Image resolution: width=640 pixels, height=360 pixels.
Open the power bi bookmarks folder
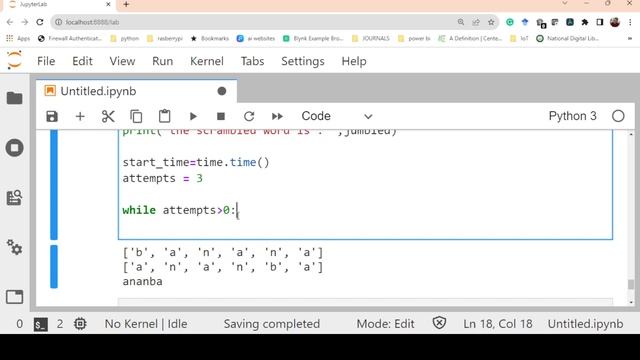tap(414, 38)
